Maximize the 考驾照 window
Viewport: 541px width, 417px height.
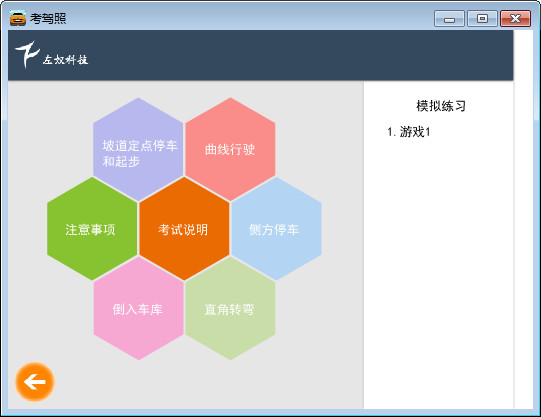pyautogui.click(x=482, y=19)
